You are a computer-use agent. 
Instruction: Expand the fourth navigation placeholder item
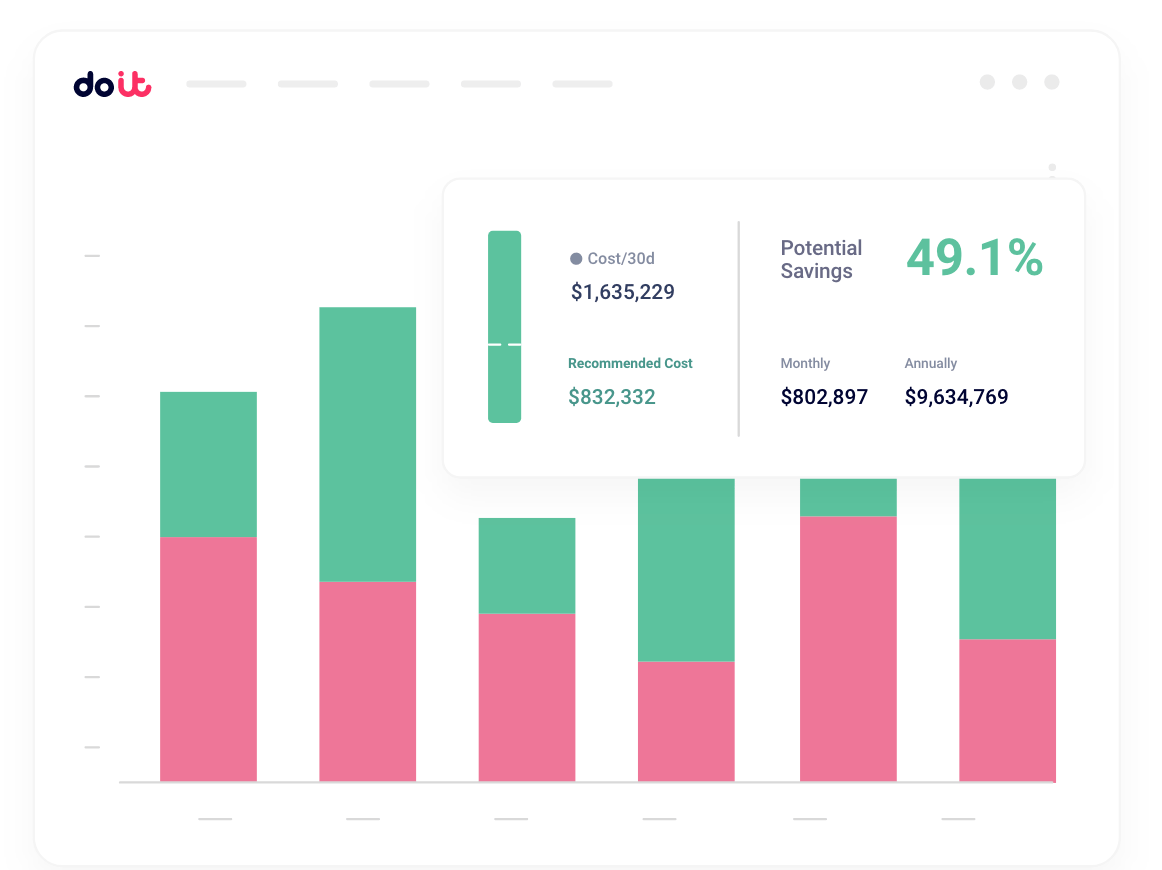pyautogui.click(x=490, y=84)
